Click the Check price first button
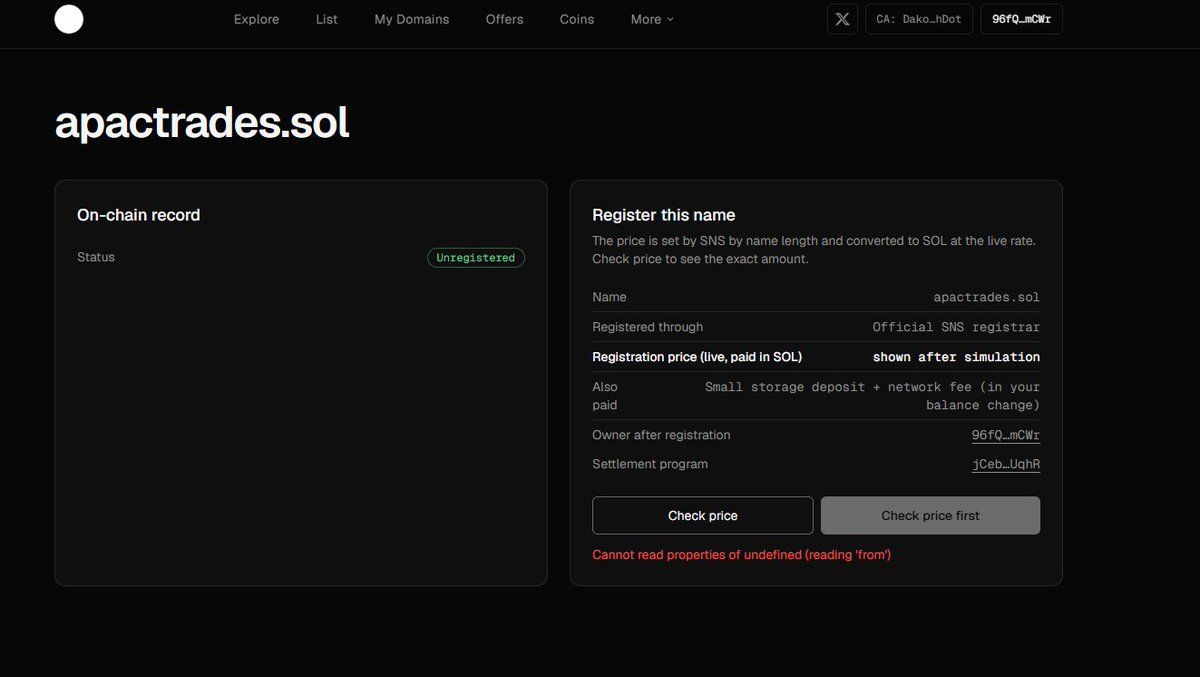The width and height of the screenshot is (1200, 677). [x=930, y=516]
